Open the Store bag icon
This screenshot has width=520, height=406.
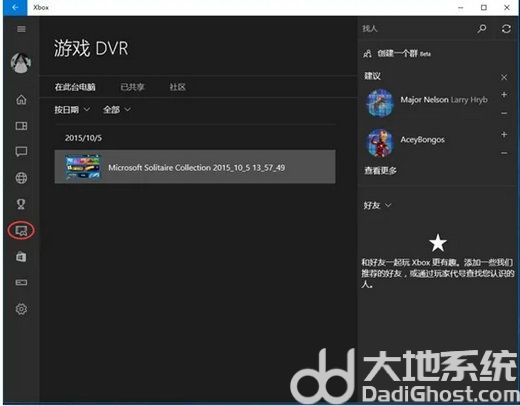(x=21, y=257)
